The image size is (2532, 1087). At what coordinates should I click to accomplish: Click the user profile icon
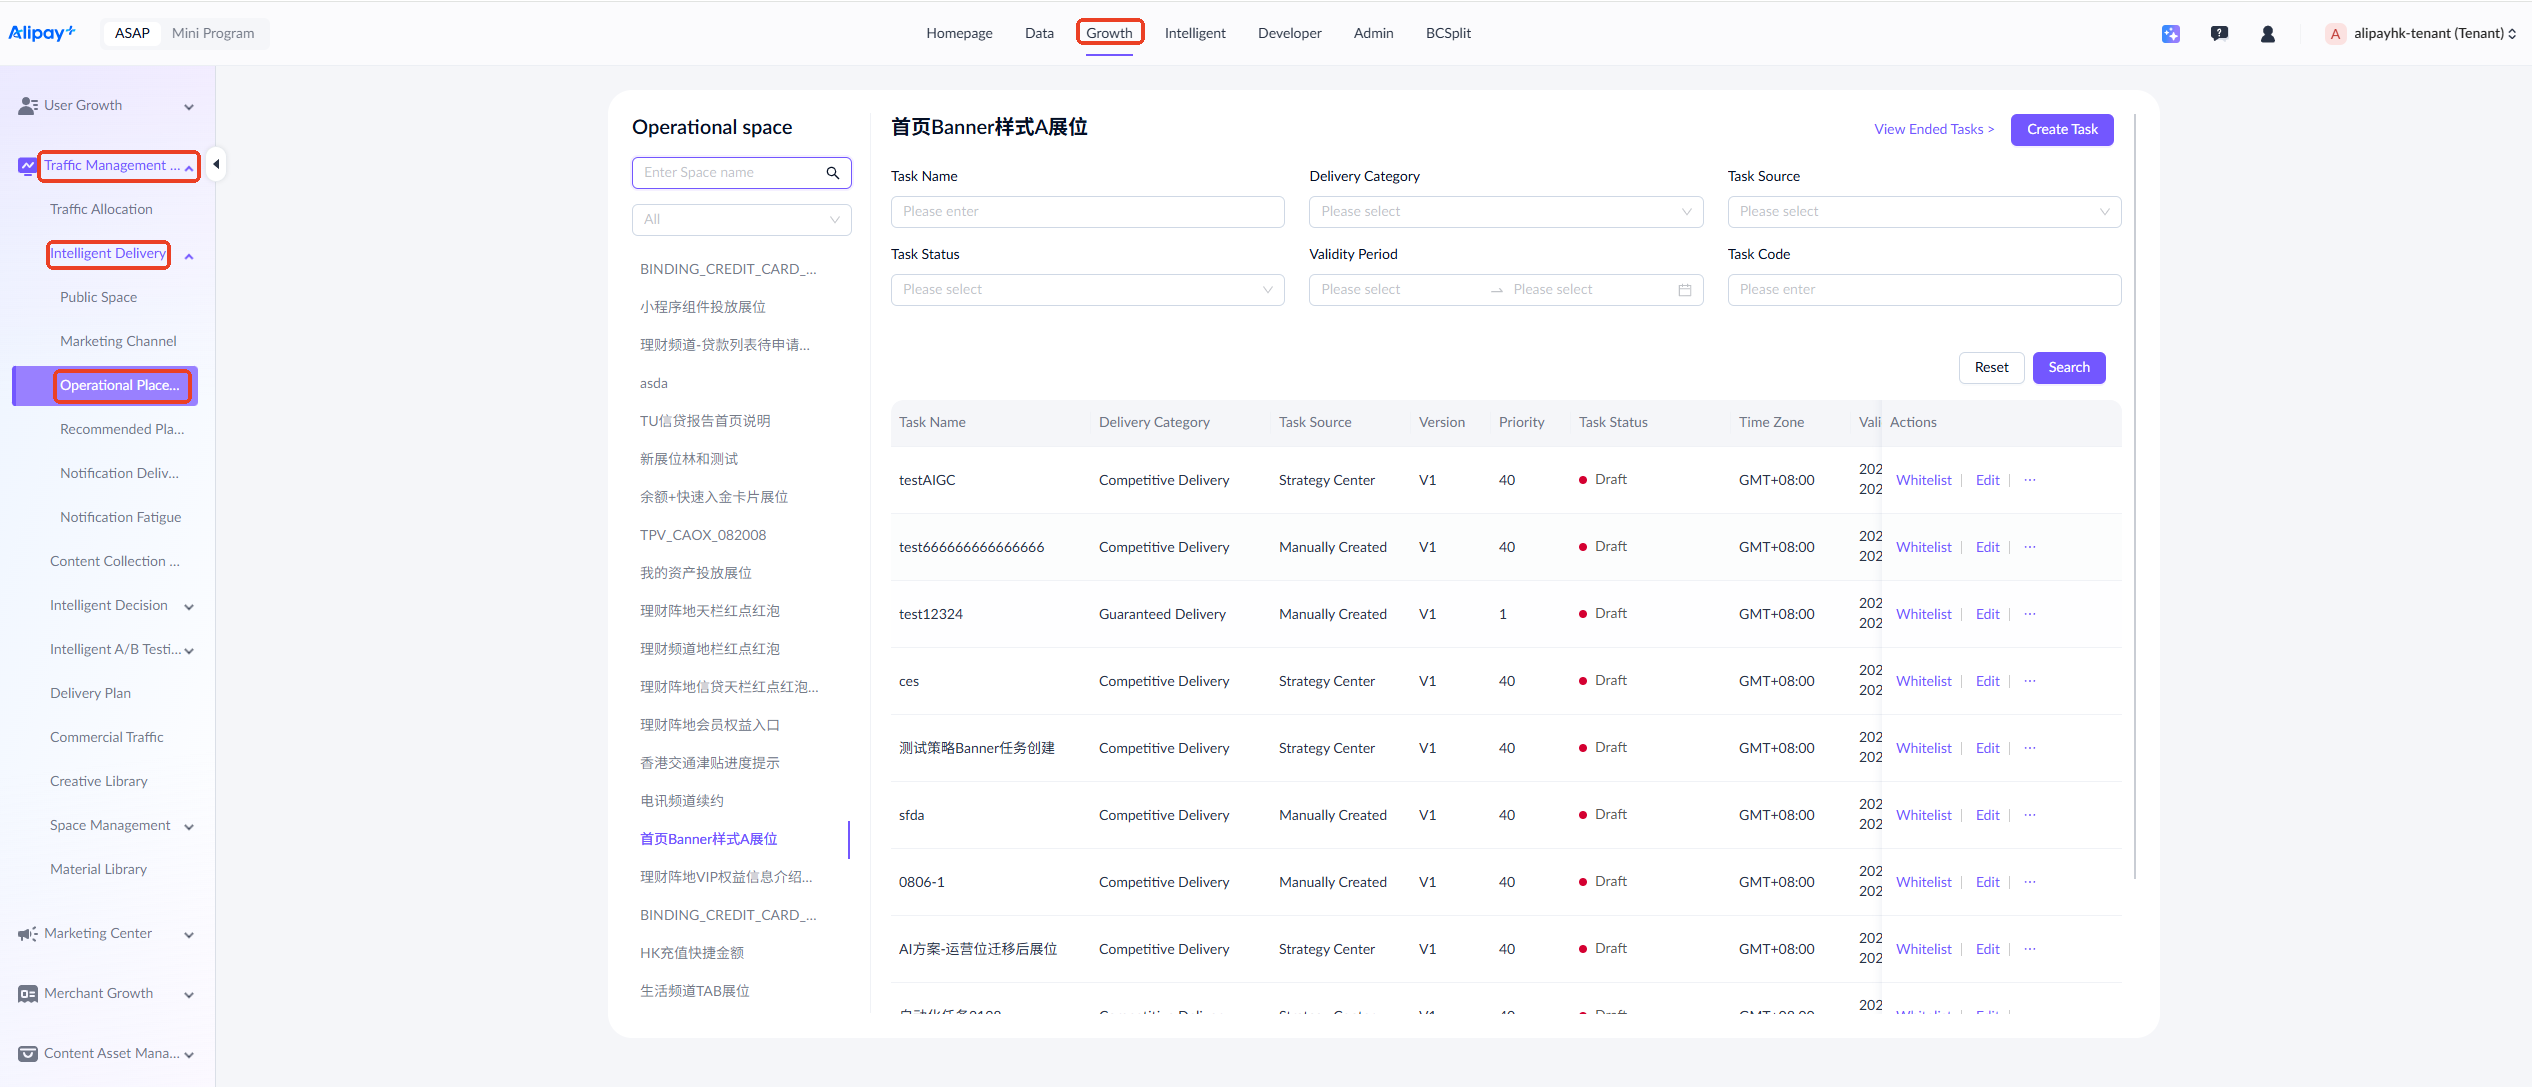(x=2267, y=34)
